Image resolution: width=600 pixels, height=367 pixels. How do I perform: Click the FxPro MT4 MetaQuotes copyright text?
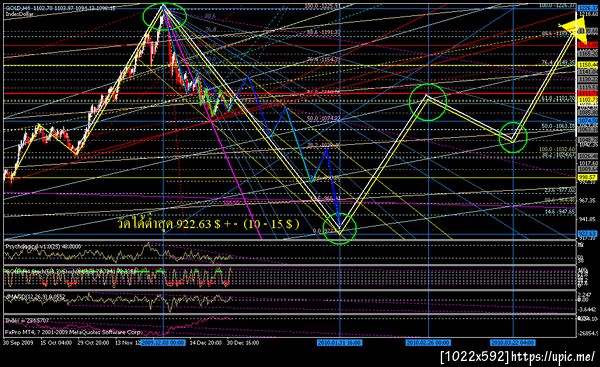click(x=74, y=332)
